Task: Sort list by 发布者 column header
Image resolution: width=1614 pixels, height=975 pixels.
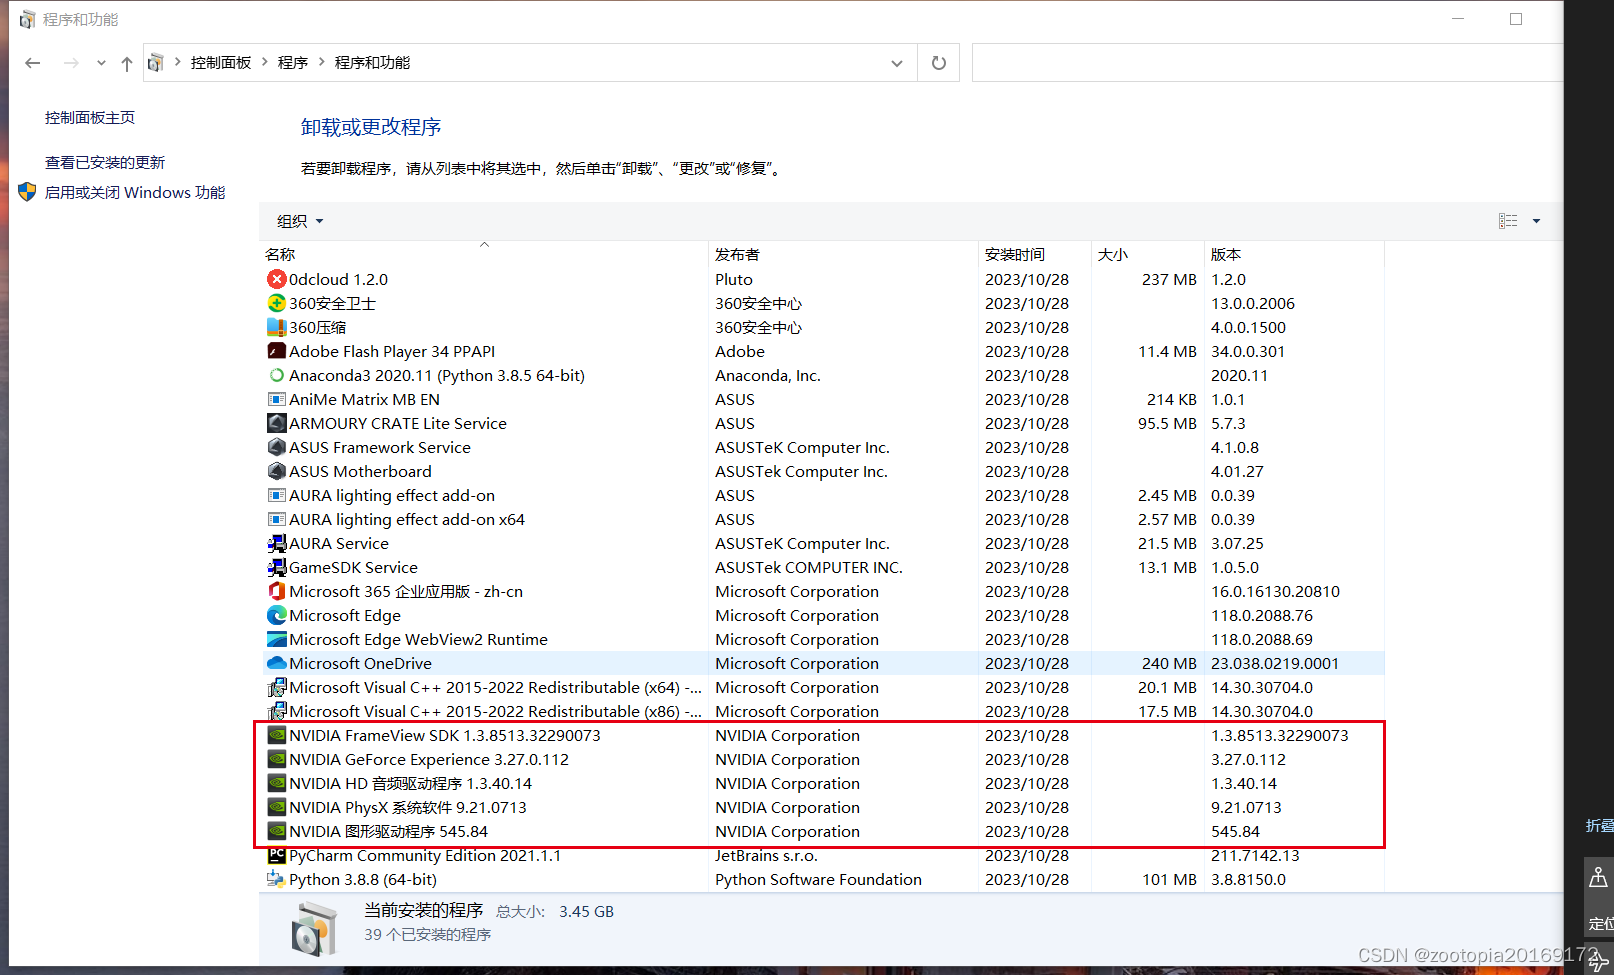Action: [844, 254]
